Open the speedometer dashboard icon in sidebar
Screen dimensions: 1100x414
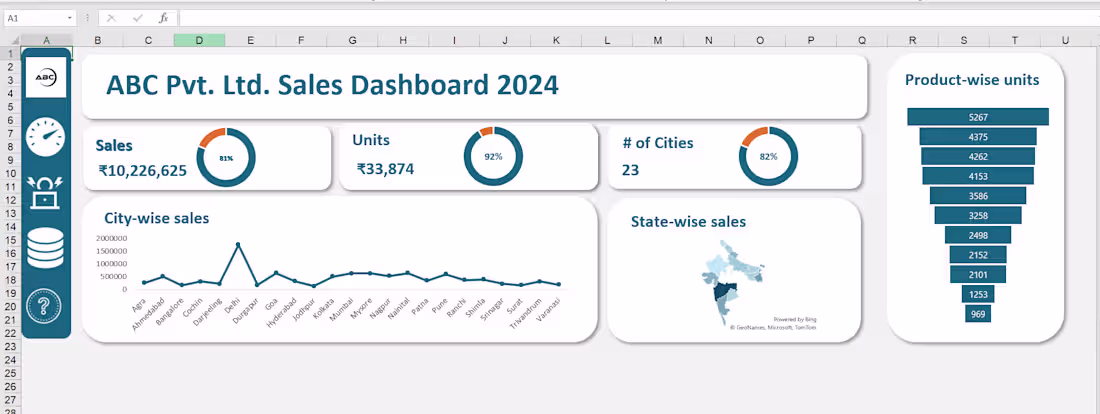46,137
